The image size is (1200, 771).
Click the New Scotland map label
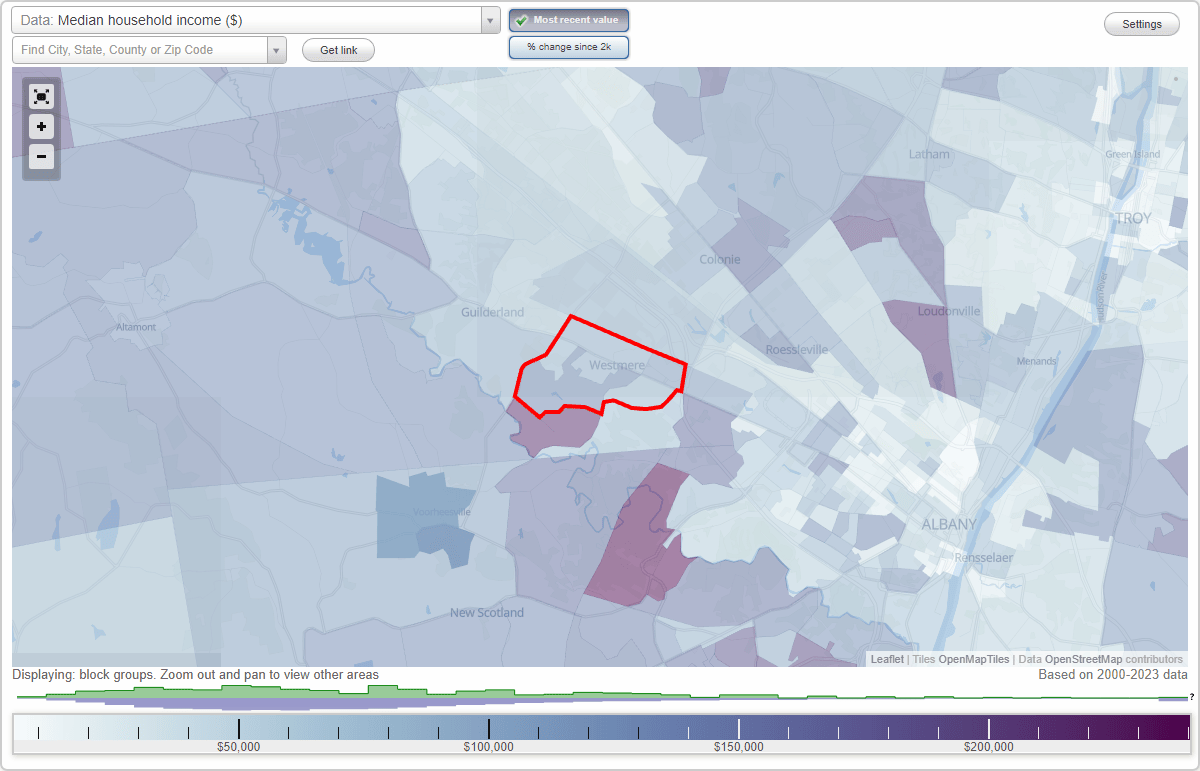tap(487, 612)
